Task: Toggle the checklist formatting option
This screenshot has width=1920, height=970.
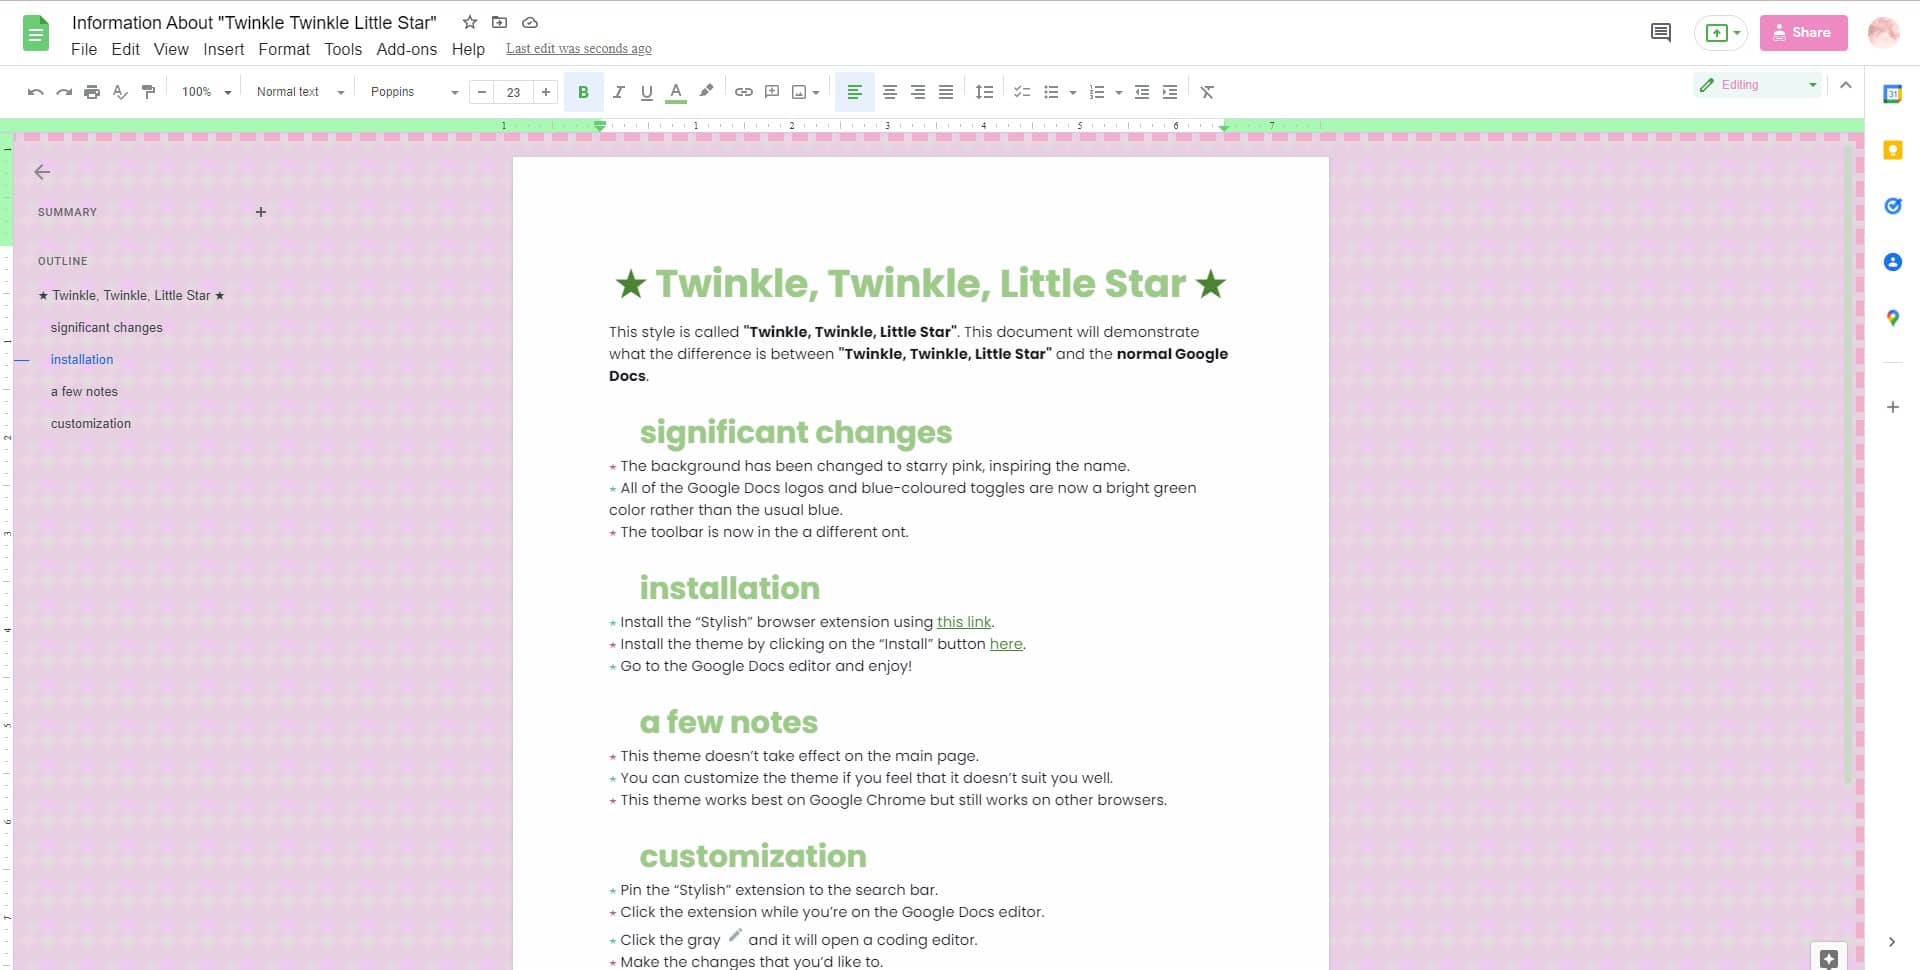Action: click(x=1022, y=92)
